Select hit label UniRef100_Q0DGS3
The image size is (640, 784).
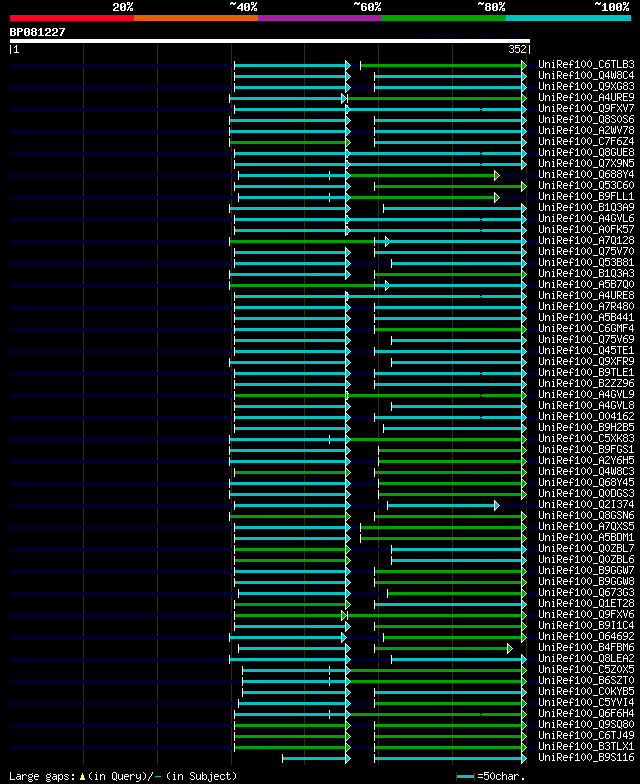[x=586, y=494]
